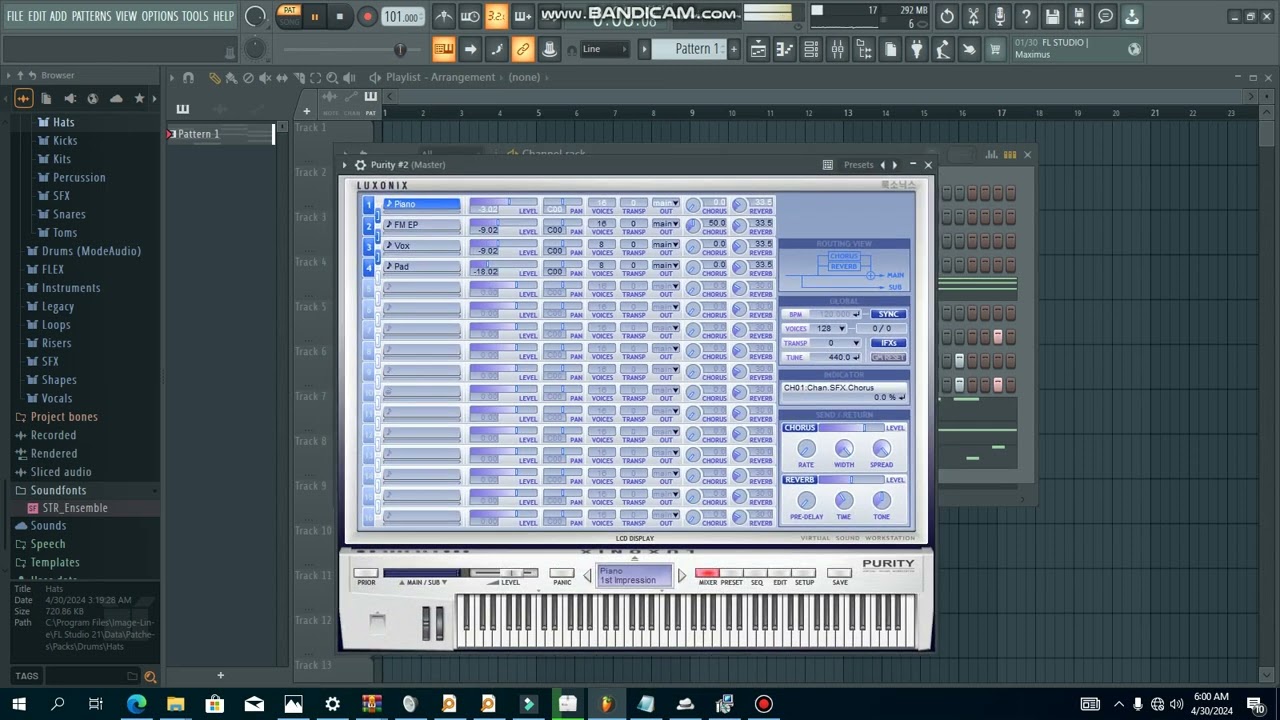
Task: Expand the Drums (ModeAudio) folder
Action: coord(91,251)
